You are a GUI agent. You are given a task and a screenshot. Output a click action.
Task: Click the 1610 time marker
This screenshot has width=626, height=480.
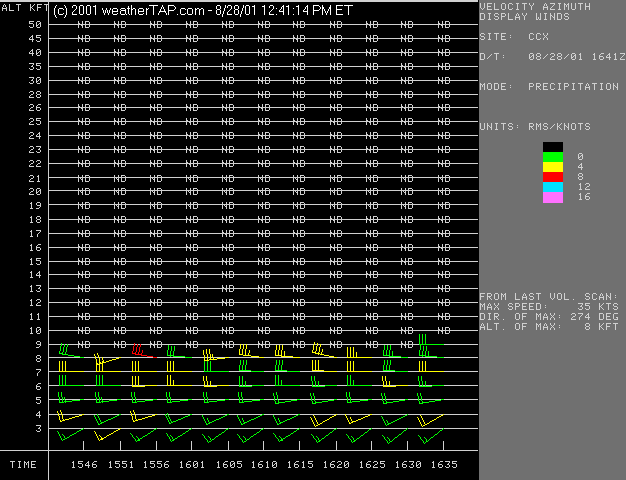click(x=264, y=465)
